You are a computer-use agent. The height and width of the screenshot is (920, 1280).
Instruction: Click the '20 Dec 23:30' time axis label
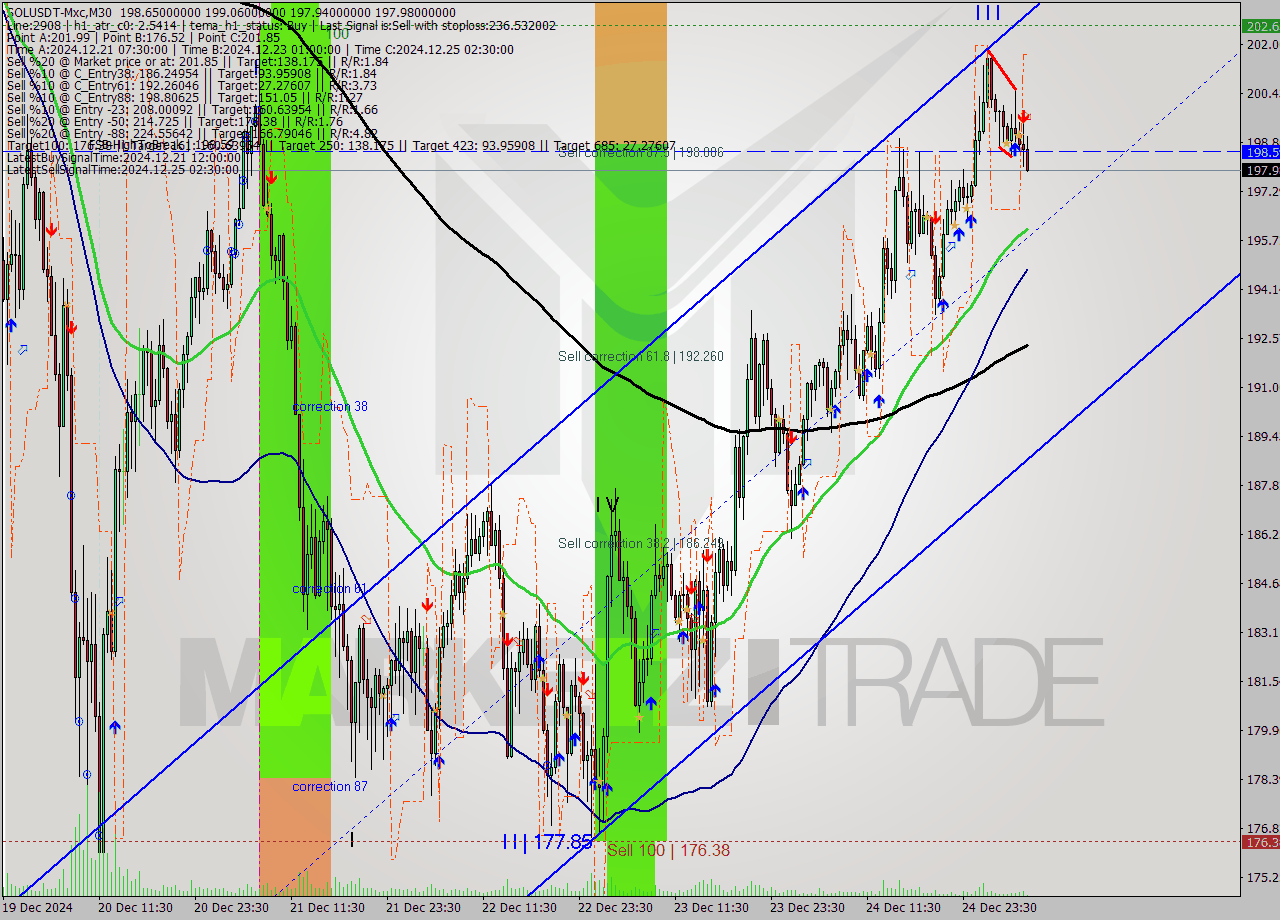click(x=232, y=908)
